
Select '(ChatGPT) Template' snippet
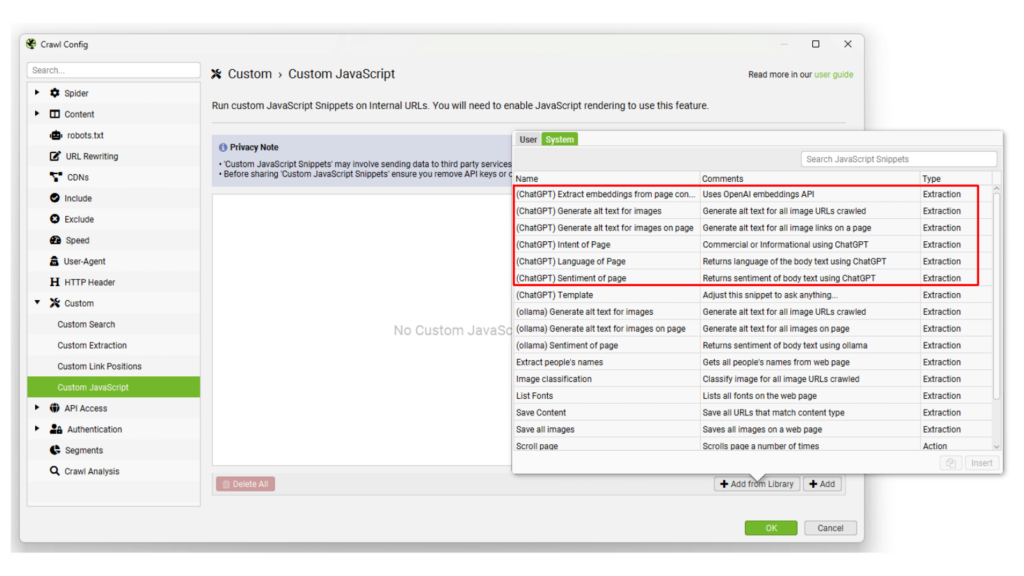[x=752, y=295]
